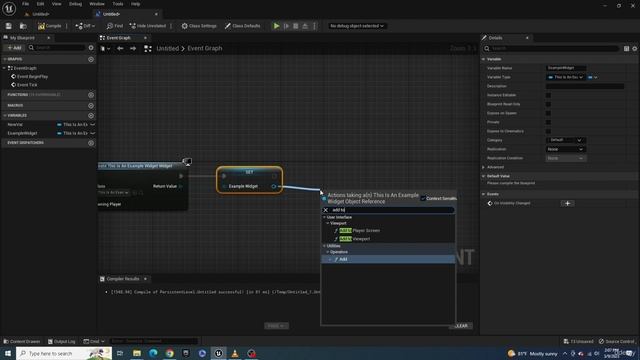Click the Unreal Engine logo icon
This screenshot has width=640, height=360.
(9, 8)
